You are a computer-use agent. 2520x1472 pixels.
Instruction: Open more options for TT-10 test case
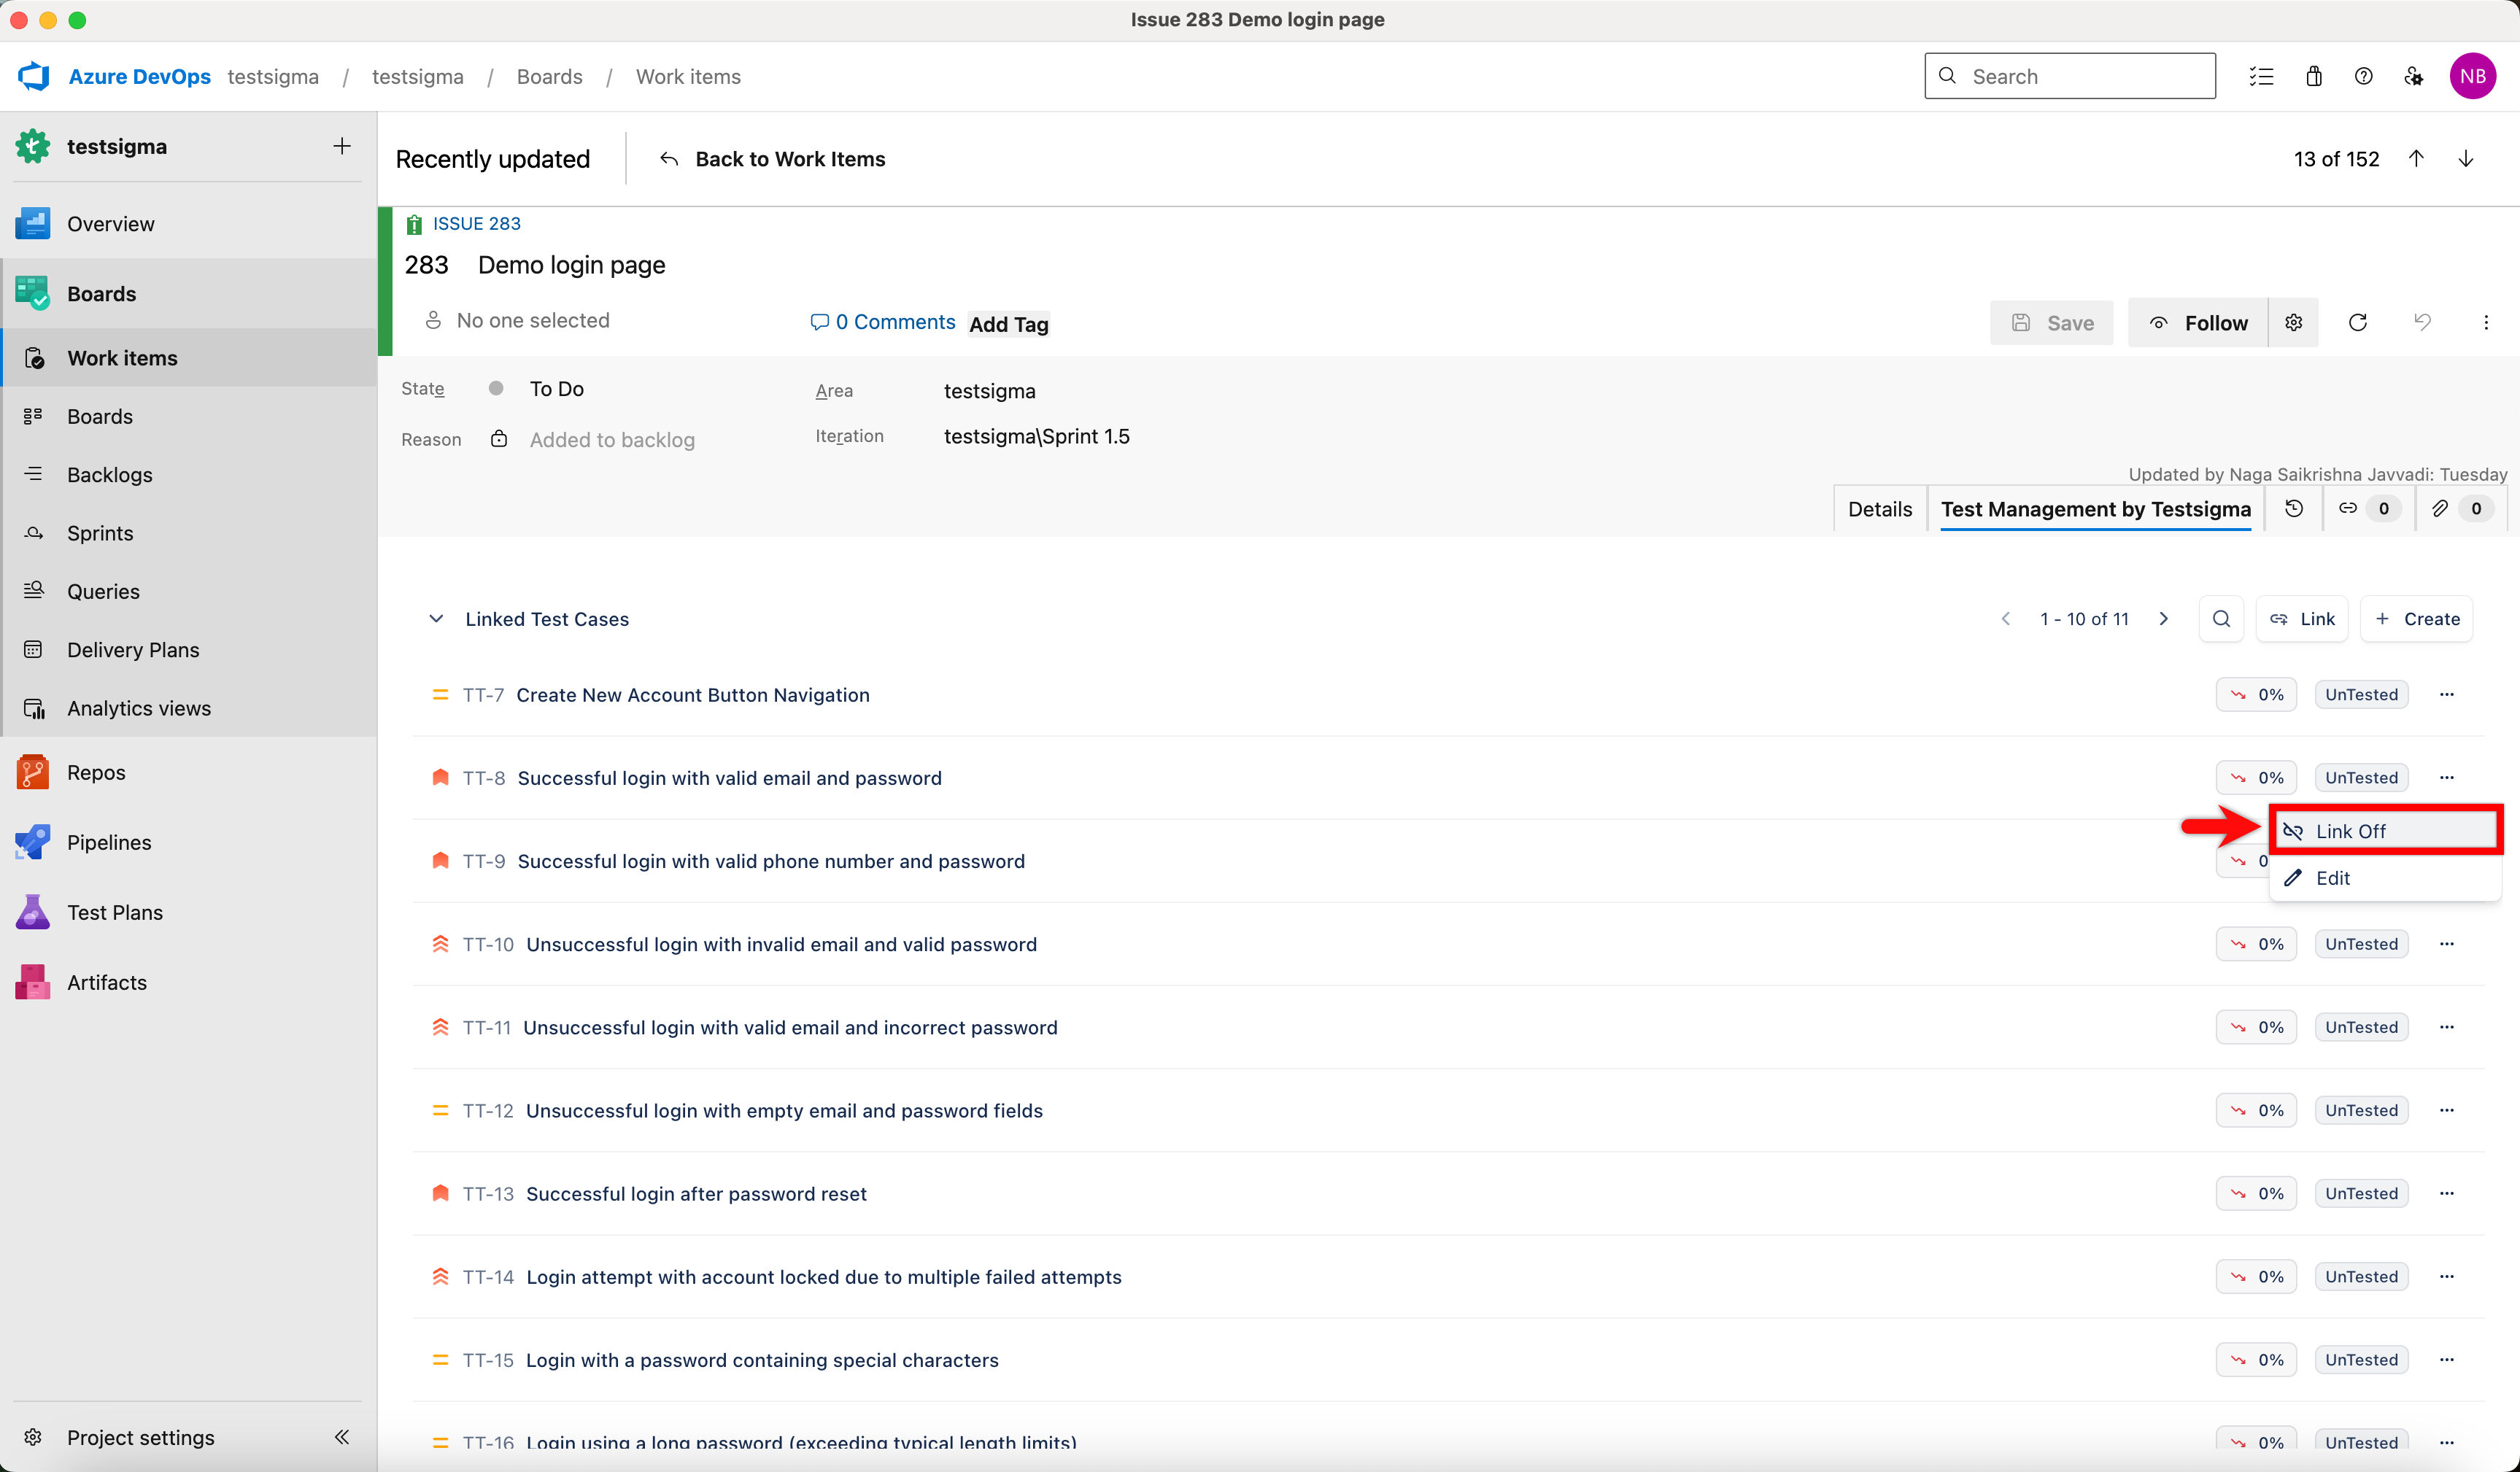coord(2447,944)
